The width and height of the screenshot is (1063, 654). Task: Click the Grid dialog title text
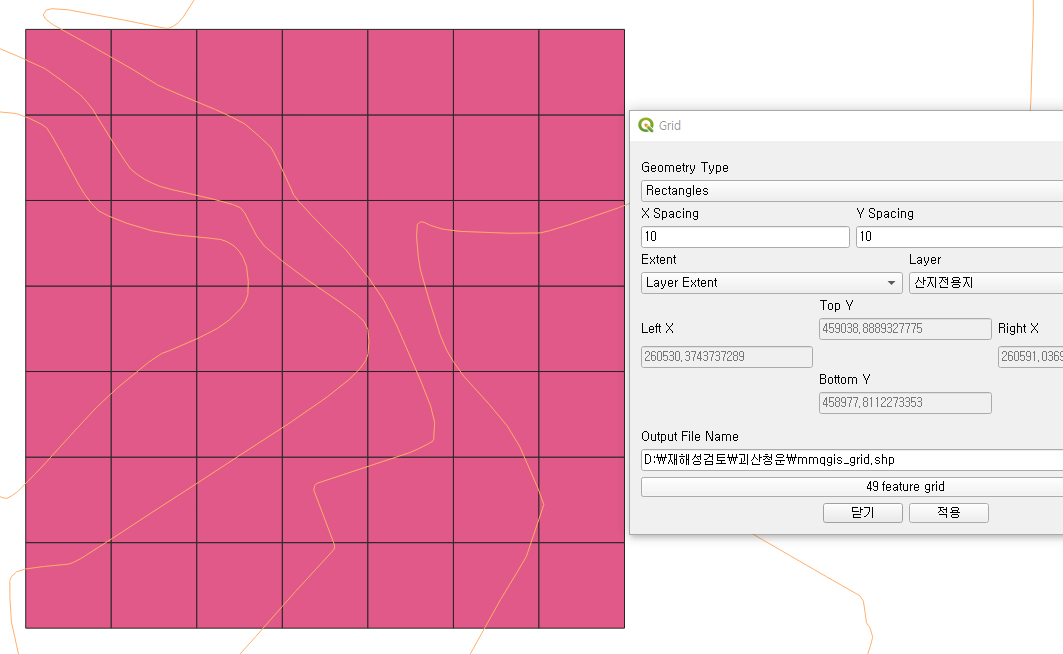point(670,125)
